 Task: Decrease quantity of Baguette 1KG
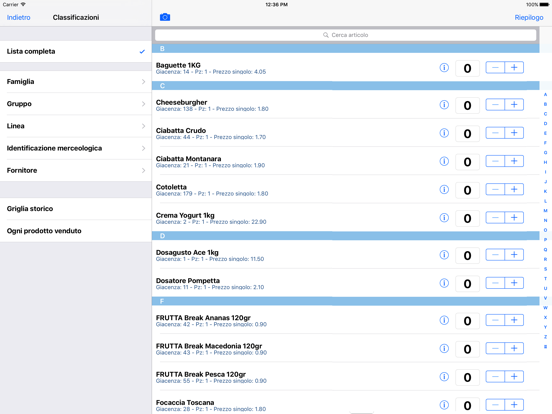coord(495,68)
